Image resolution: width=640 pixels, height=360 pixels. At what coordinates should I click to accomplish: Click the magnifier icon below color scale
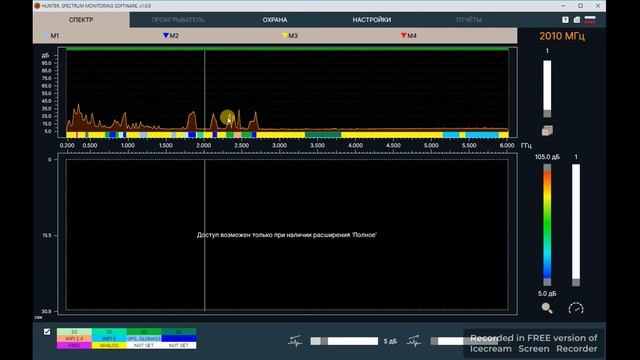click(547, 308)
